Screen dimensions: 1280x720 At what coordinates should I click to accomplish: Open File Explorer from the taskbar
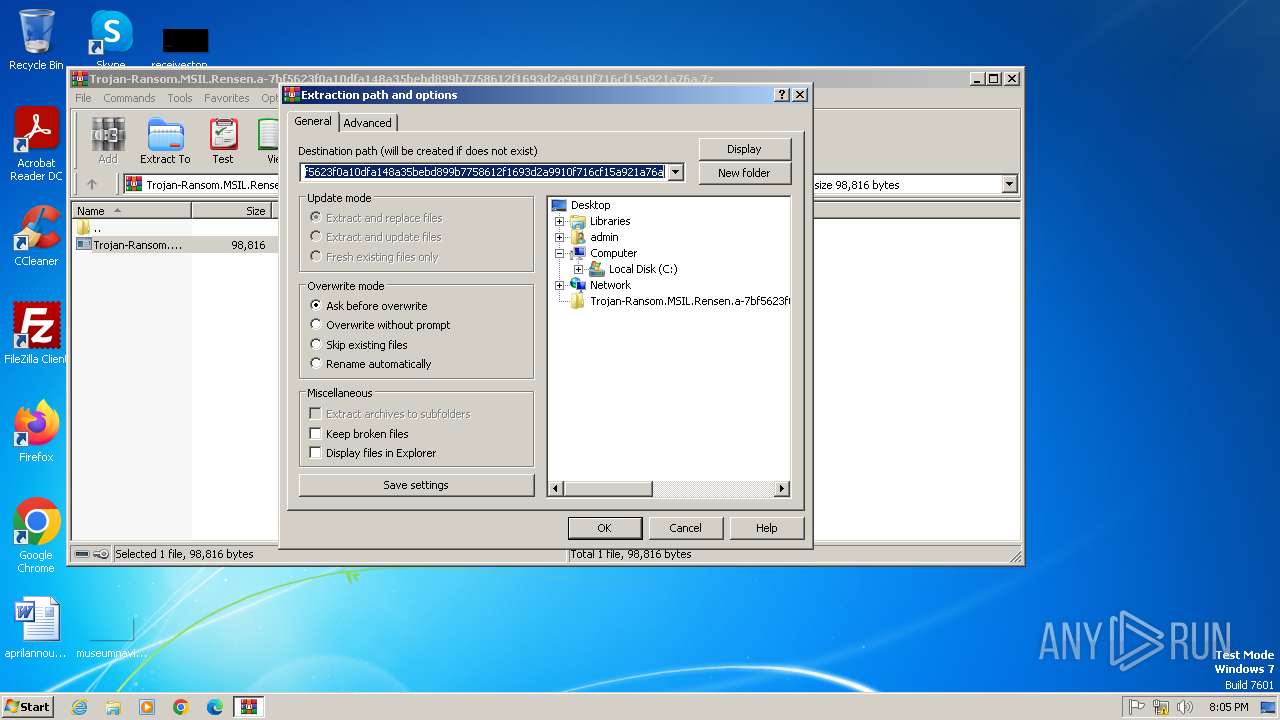113,707
